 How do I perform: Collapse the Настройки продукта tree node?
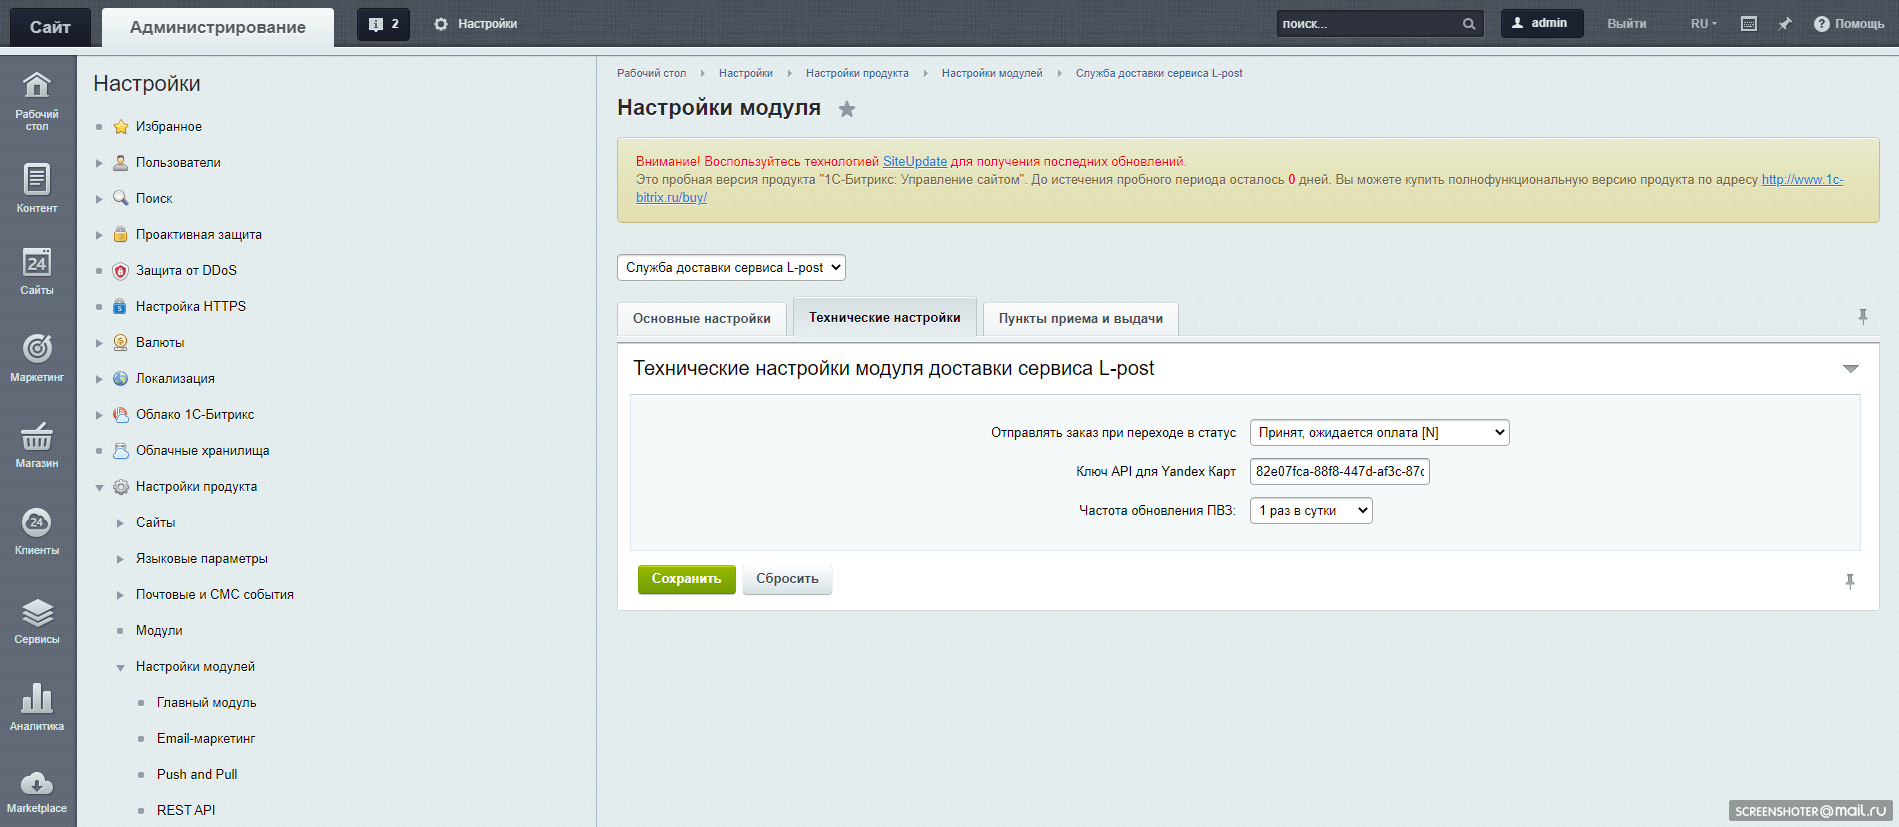100,487
